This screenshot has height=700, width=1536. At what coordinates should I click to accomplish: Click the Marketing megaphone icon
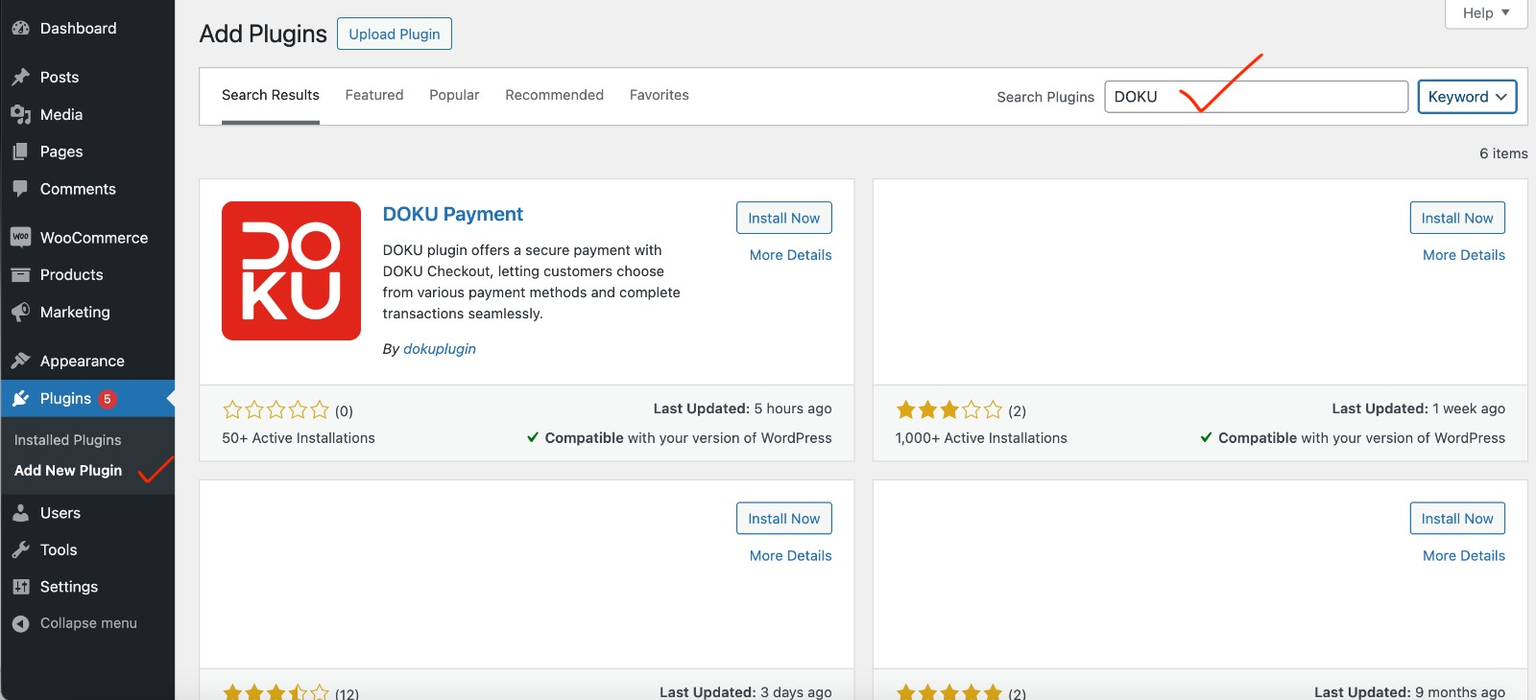(x=20, y=312)
